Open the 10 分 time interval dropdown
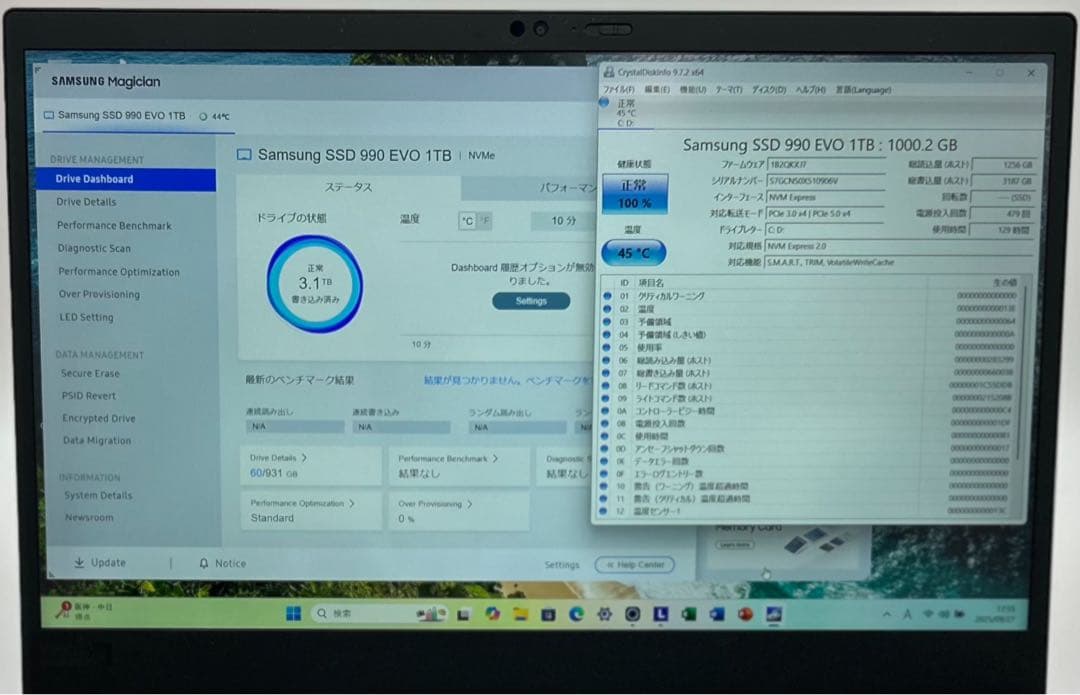The width and height of the screenshot is (1080, 695). (564, 221)
